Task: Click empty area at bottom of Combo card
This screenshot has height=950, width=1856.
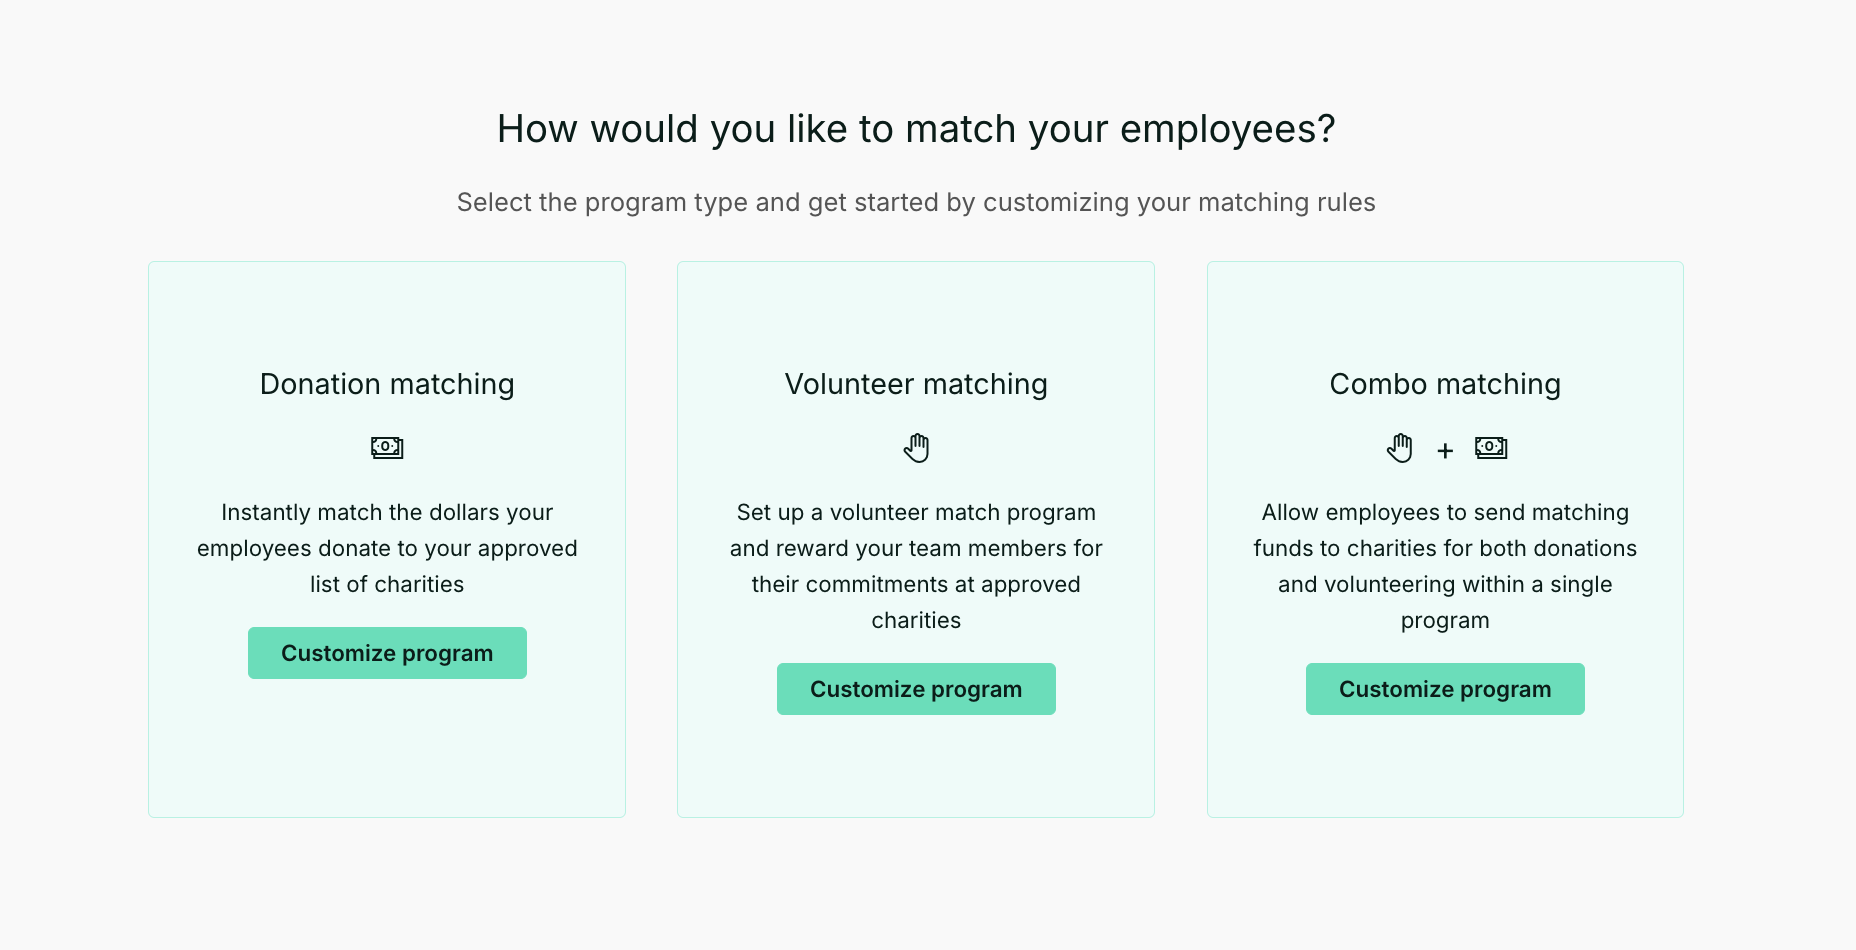Action: pos(1445,770)
